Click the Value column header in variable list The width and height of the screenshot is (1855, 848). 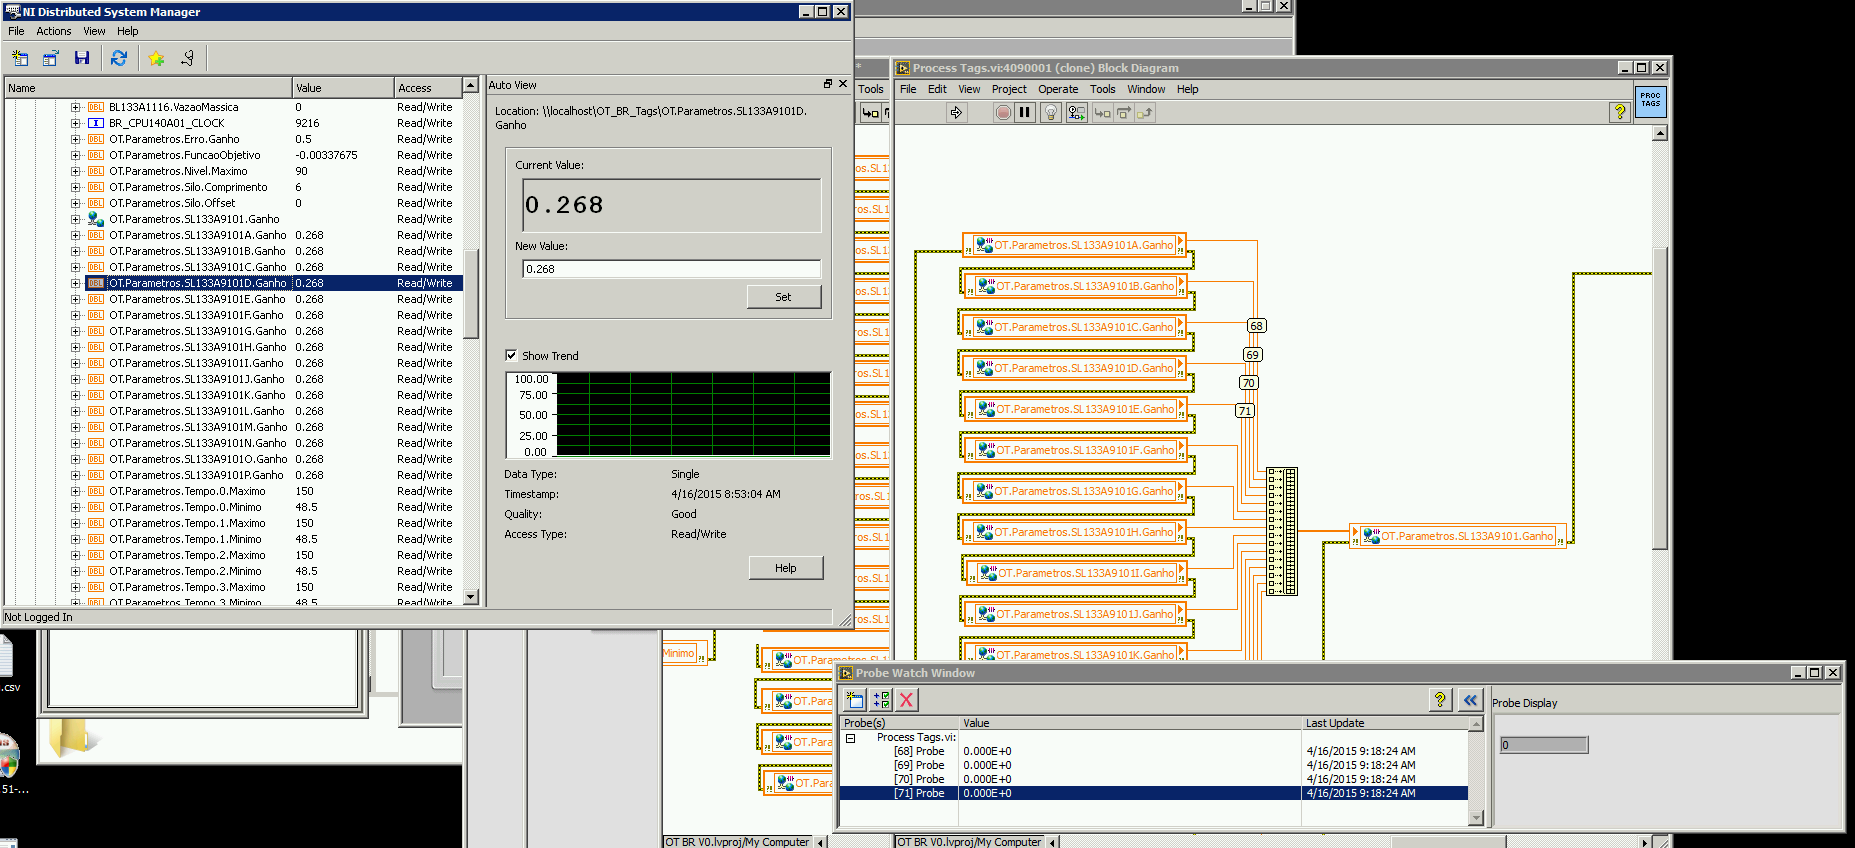point(343,88)
